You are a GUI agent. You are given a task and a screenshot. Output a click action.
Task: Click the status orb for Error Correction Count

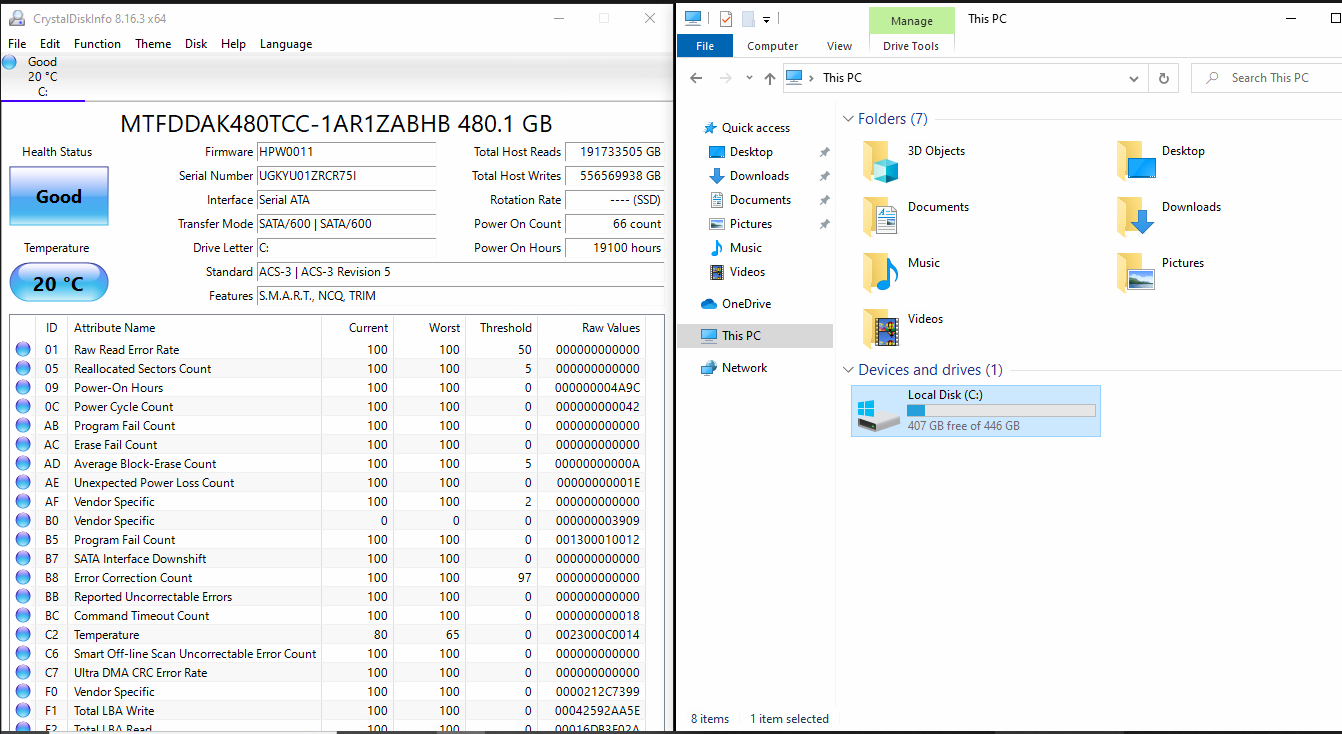[23, 578]
